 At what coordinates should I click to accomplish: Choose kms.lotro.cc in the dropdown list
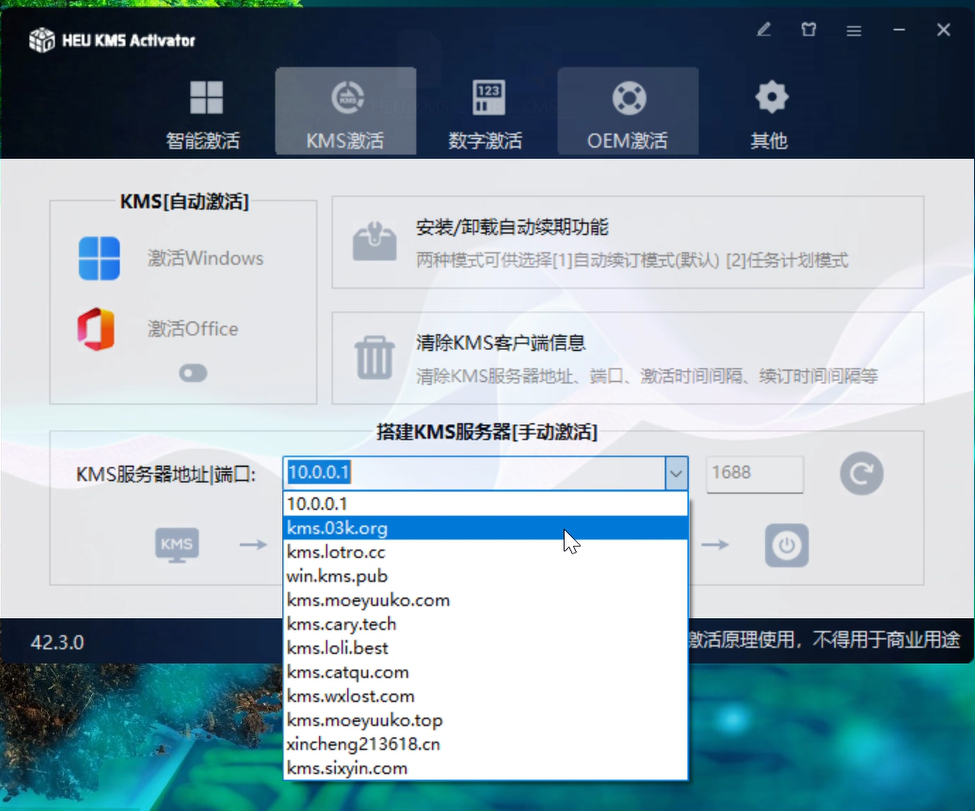coord(486,552)
